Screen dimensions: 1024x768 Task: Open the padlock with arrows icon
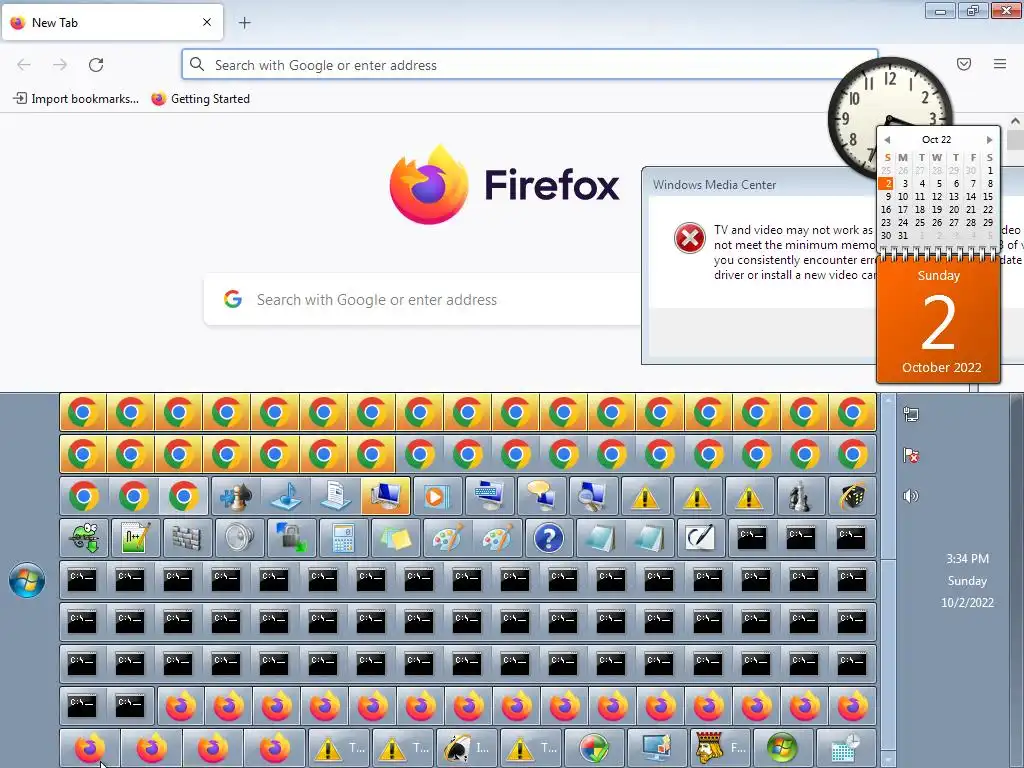(x=291, y=538)
